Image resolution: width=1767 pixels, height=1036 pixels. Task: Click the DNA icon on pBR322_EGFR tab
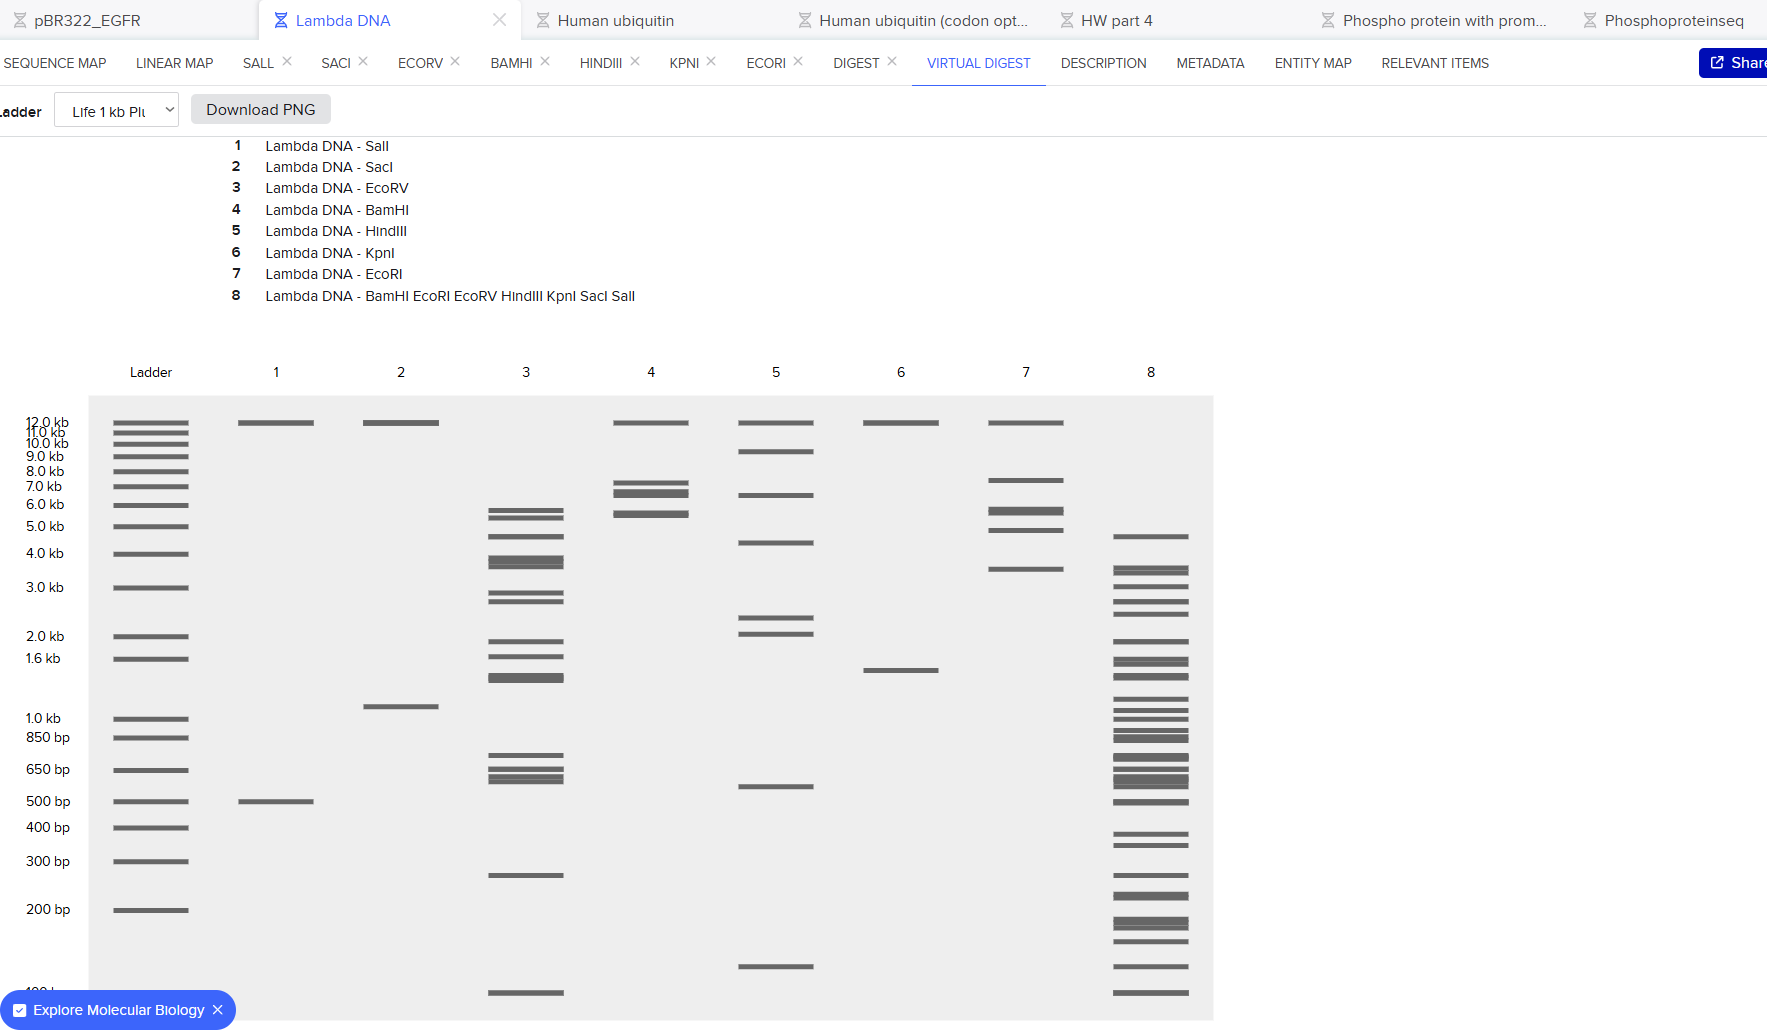(x=19, y=20)
